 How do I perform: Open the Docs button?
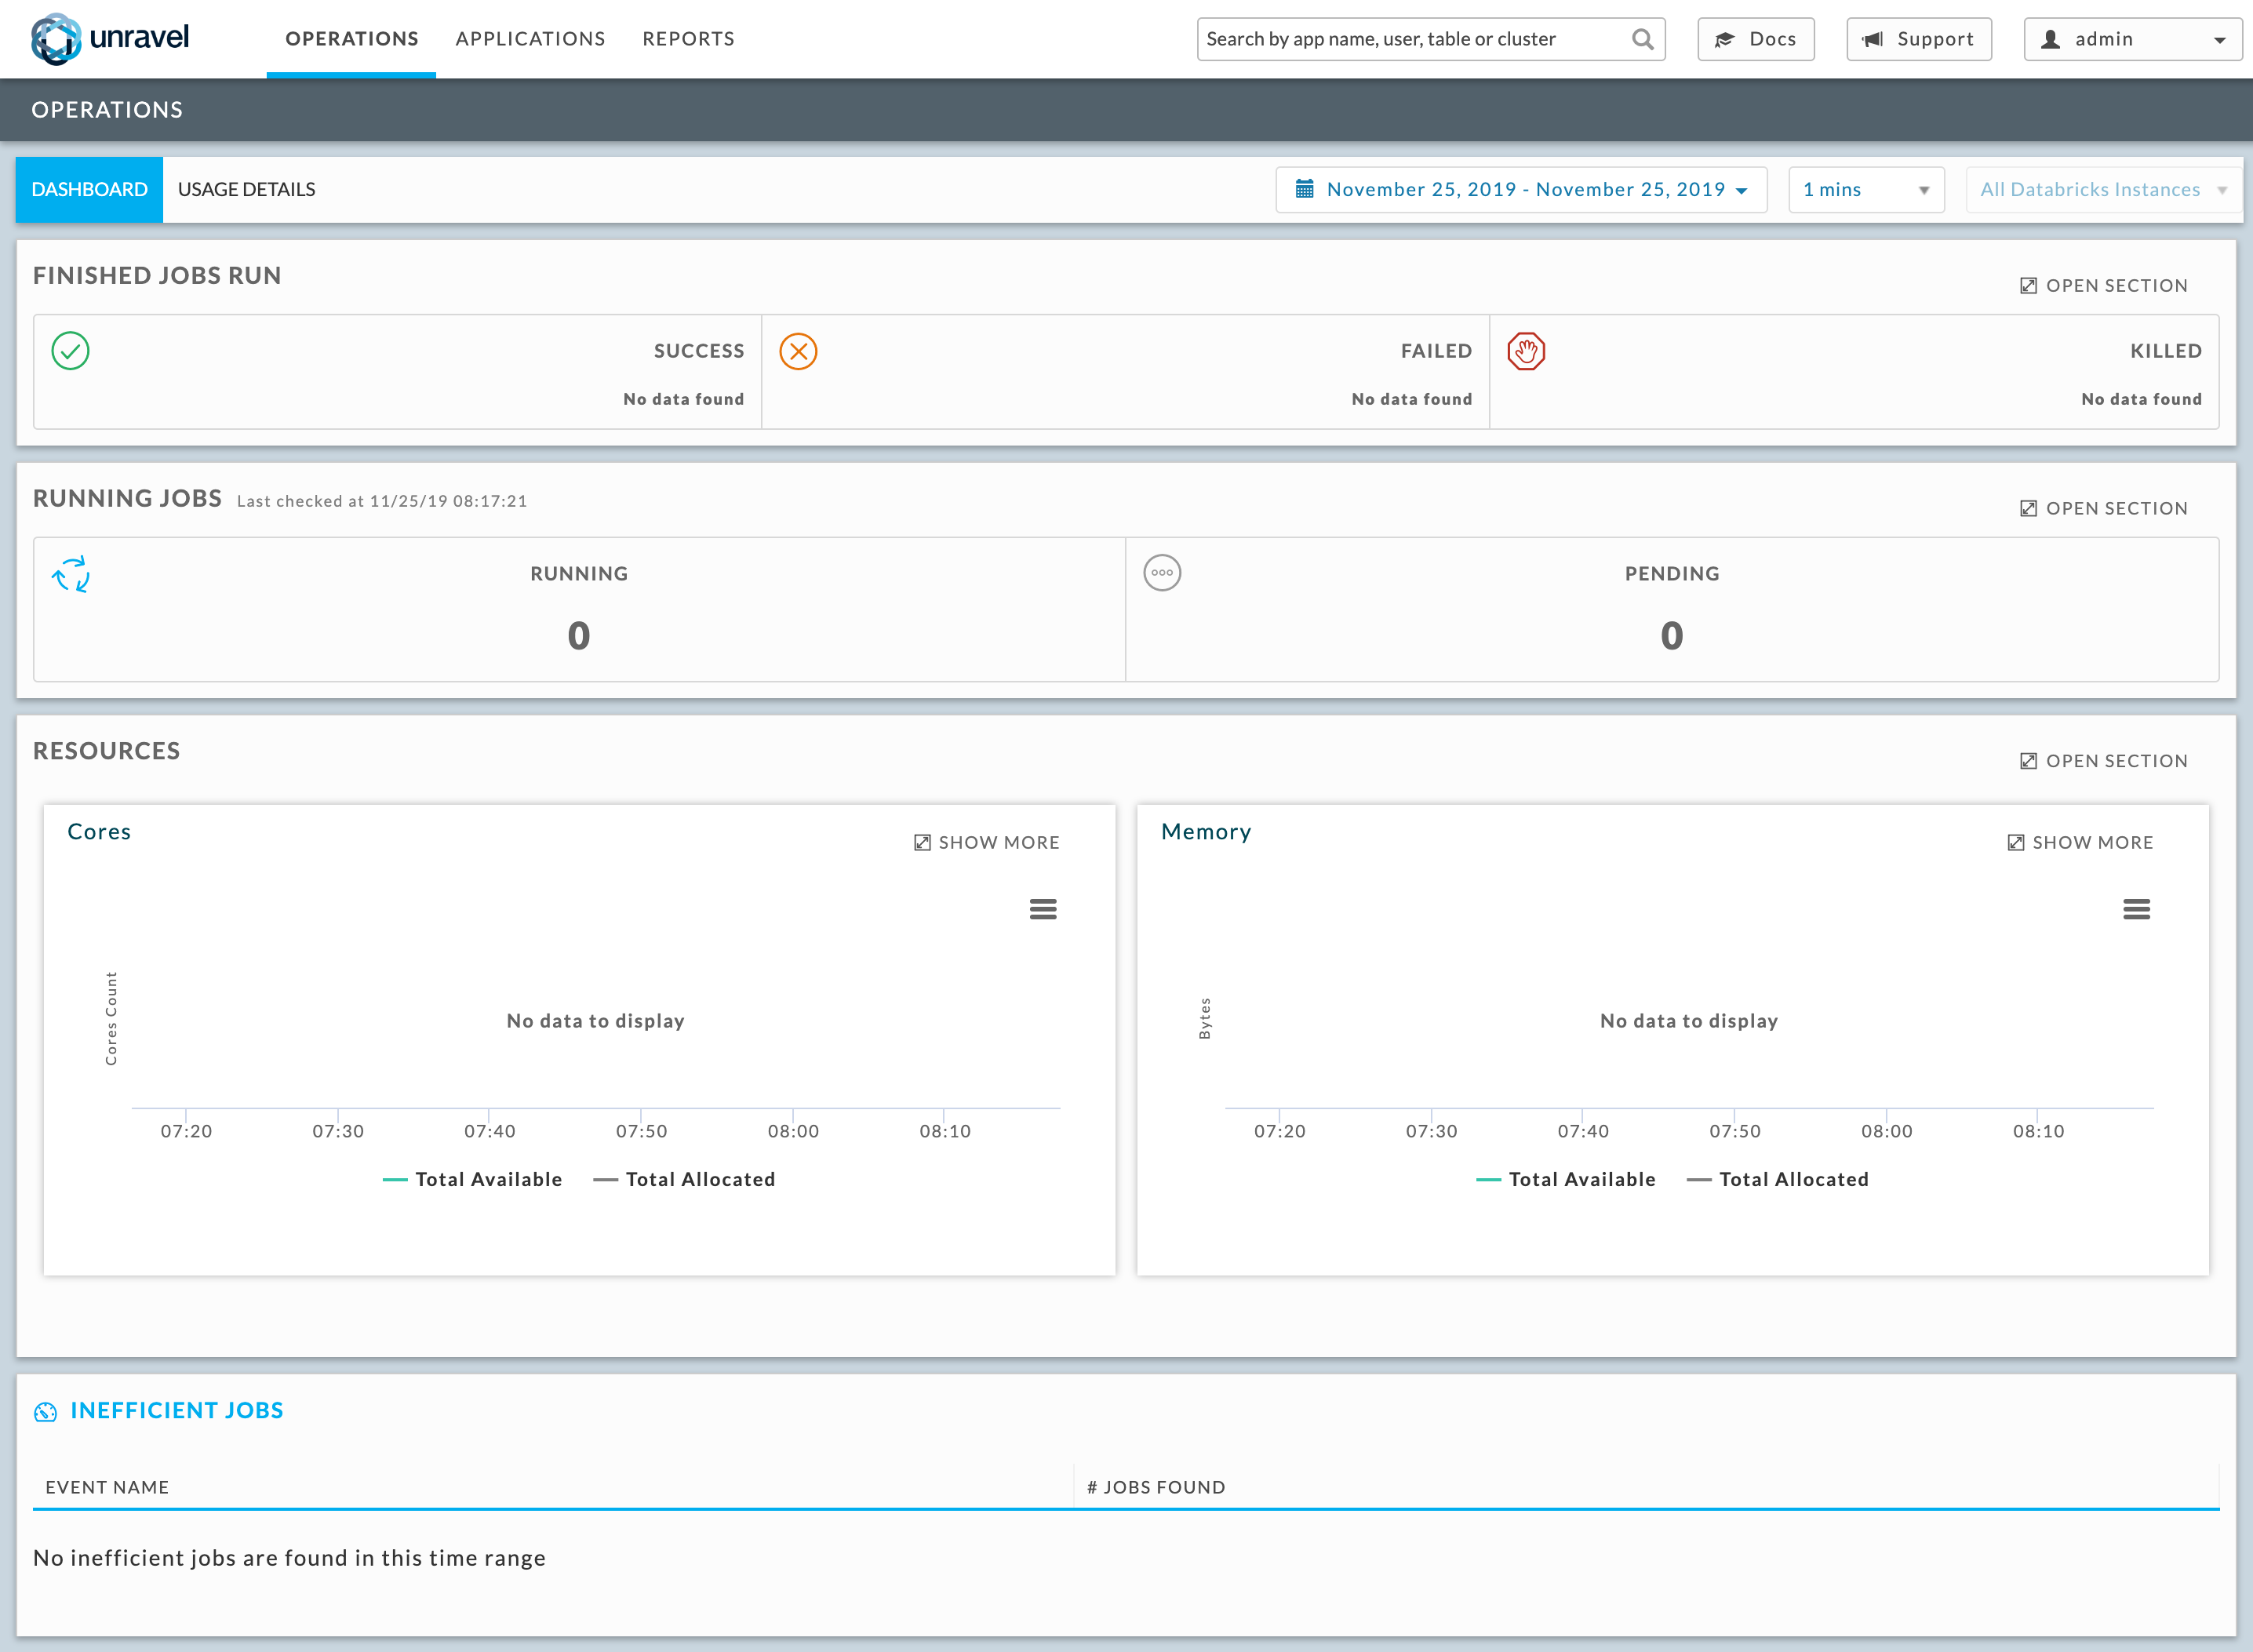click(1756, 39)
